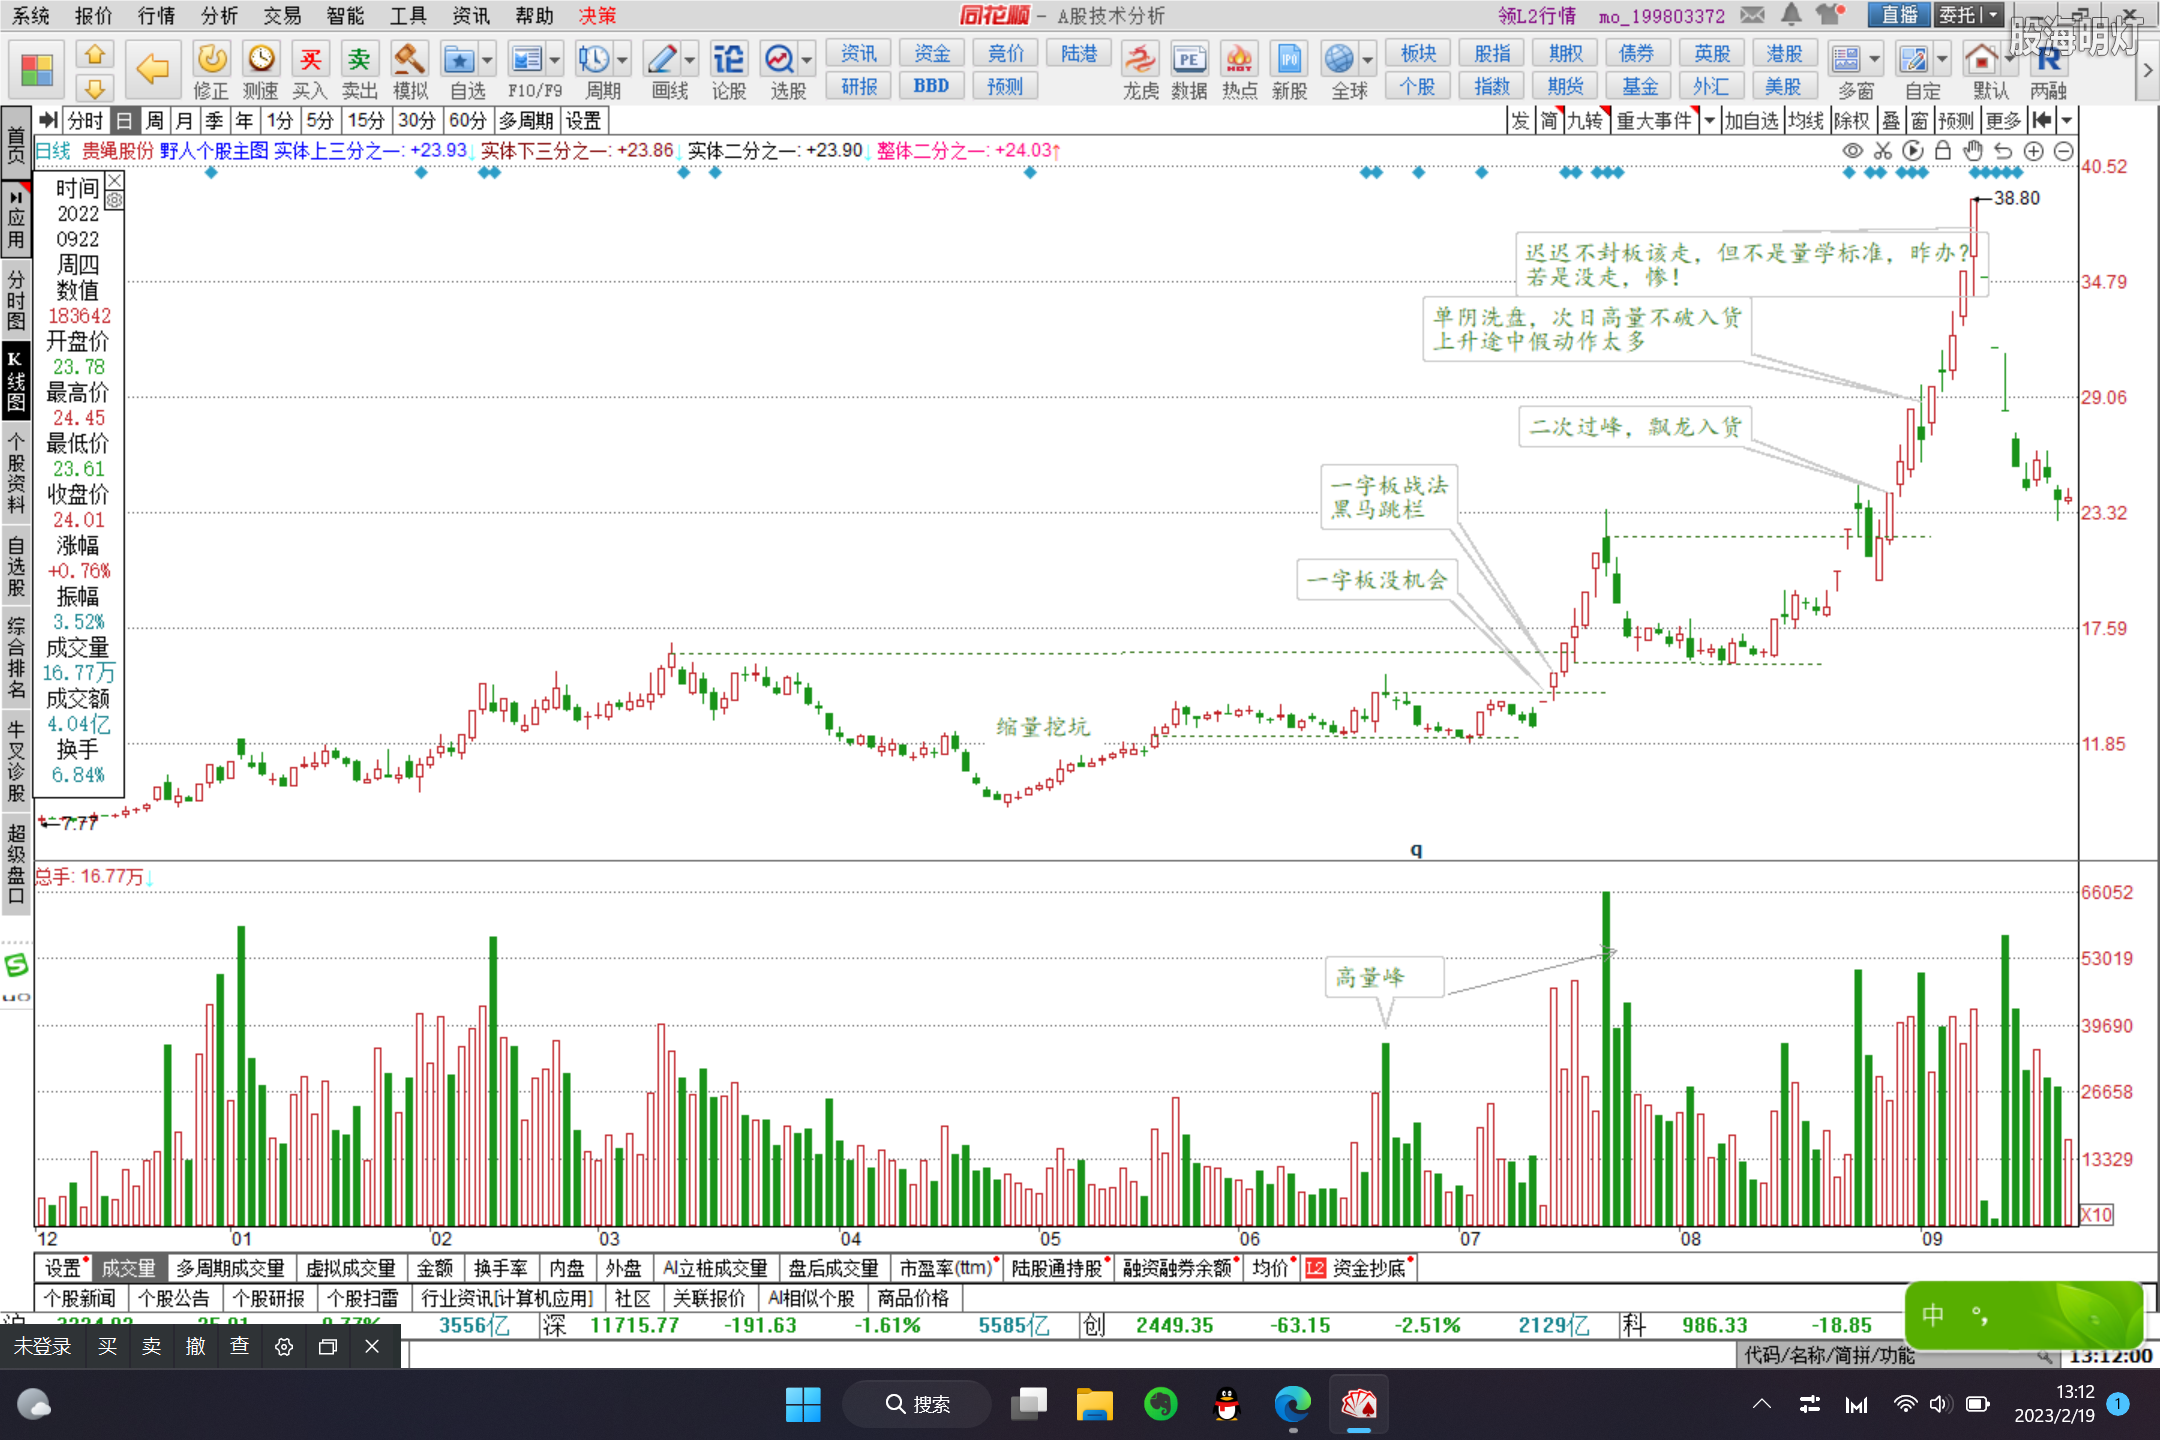Click the zoom out minus icon on chart

[x=2063, y=151]
